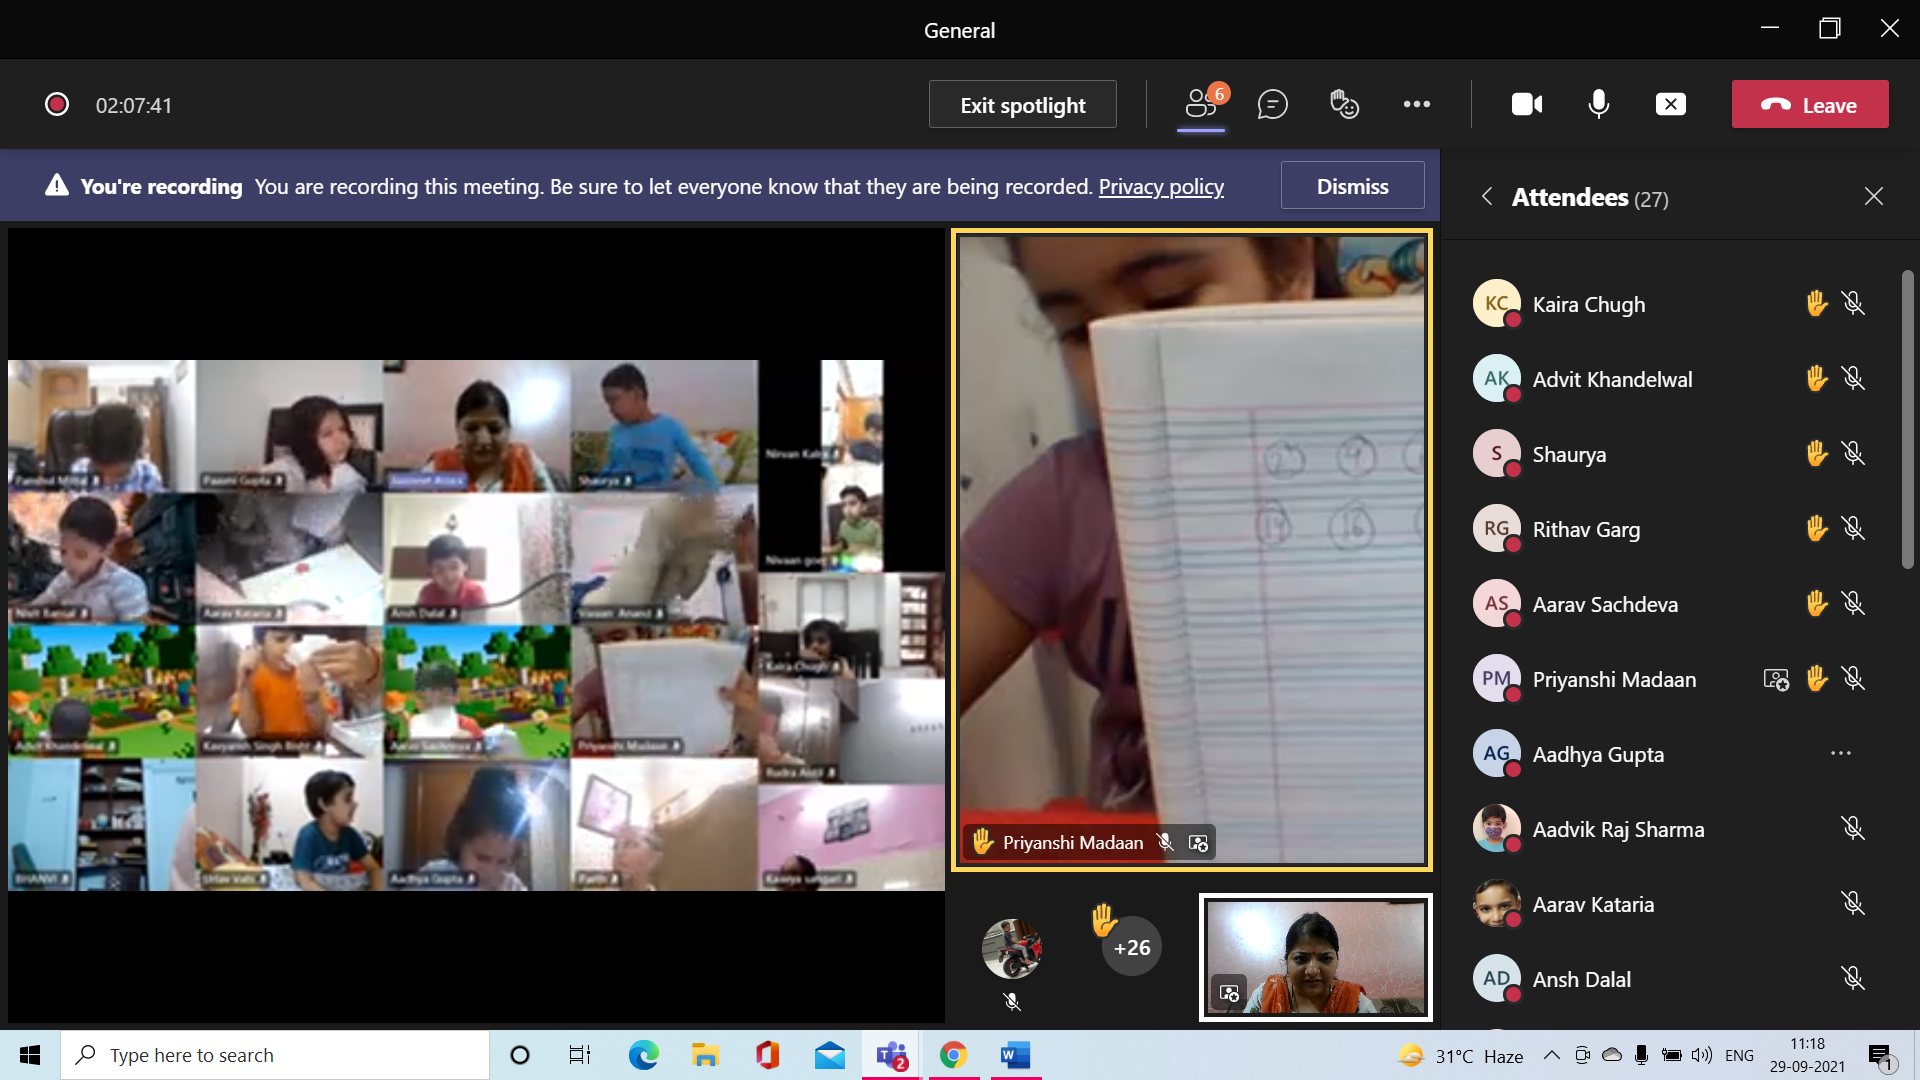
Task: Open the more actions ellipsis menu
Action: click(1416, 104)
